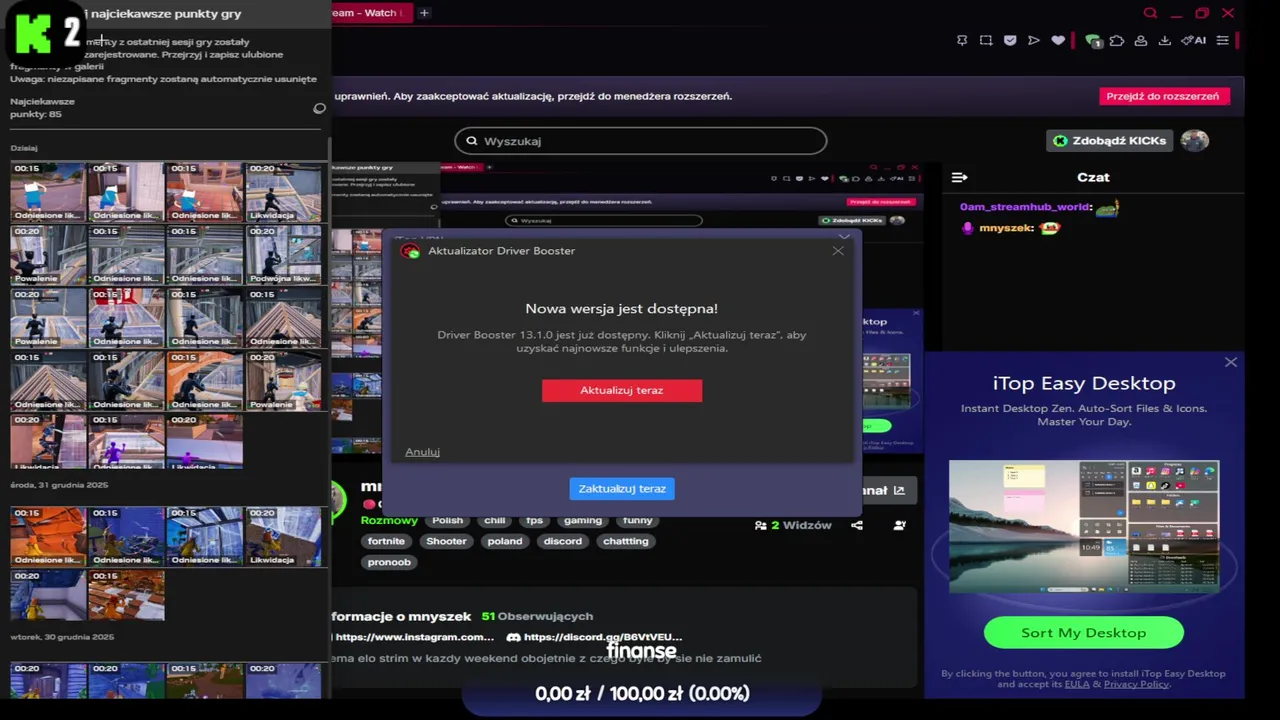1280x720 pixels.
Task: Open the Privacy Policy link
Action: tap(1136, 684)
